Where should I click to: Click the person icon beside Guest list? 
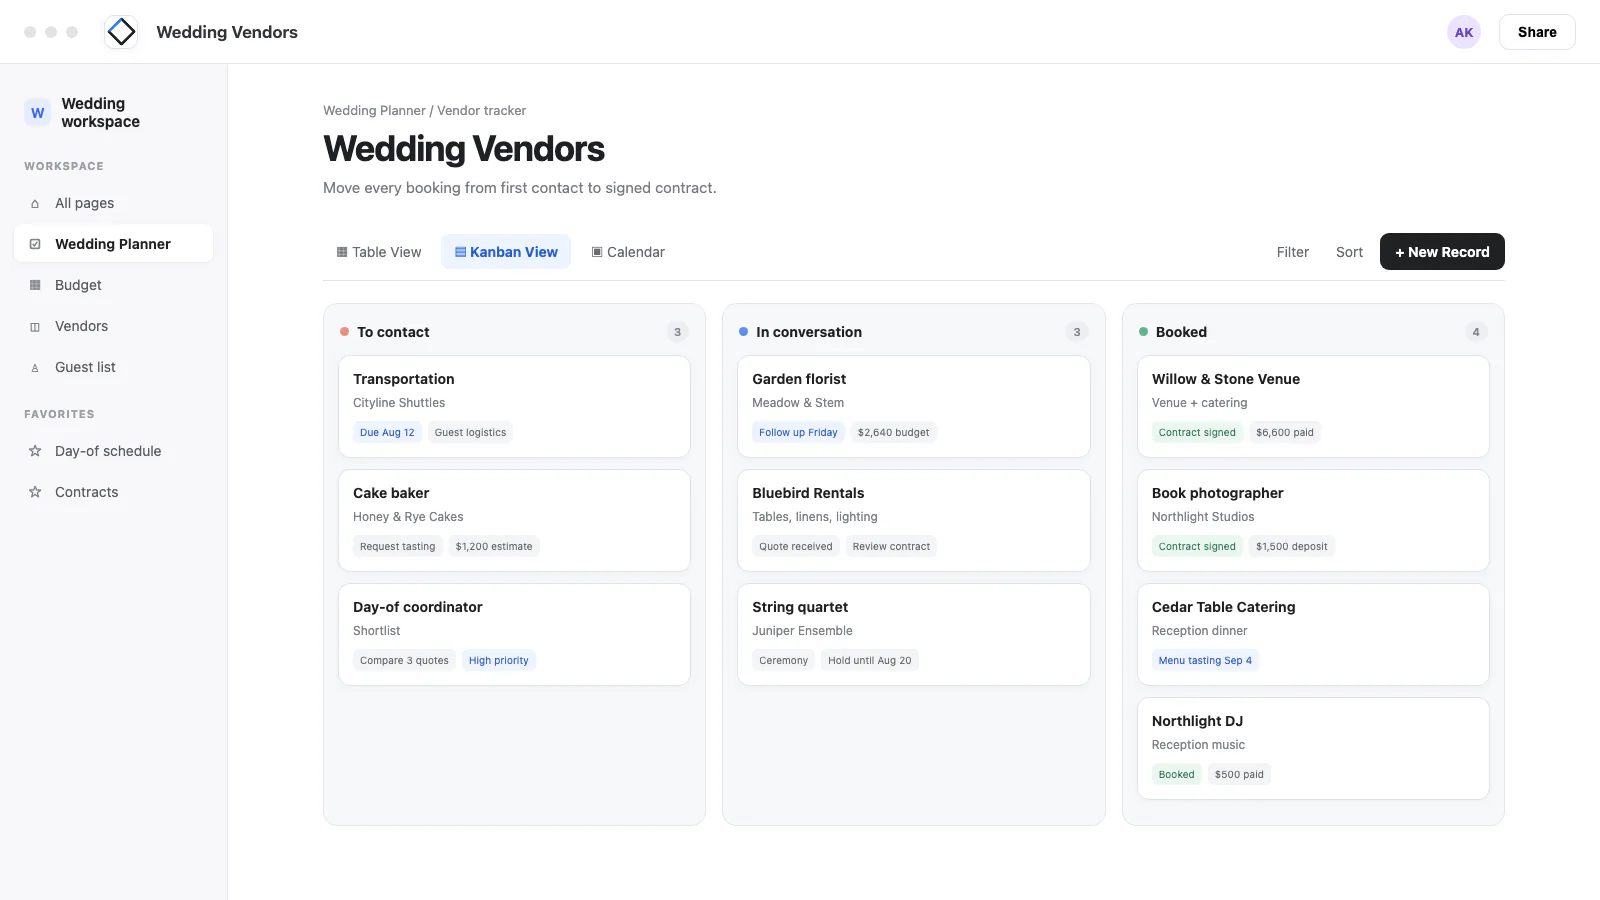[x=35, y=367]
